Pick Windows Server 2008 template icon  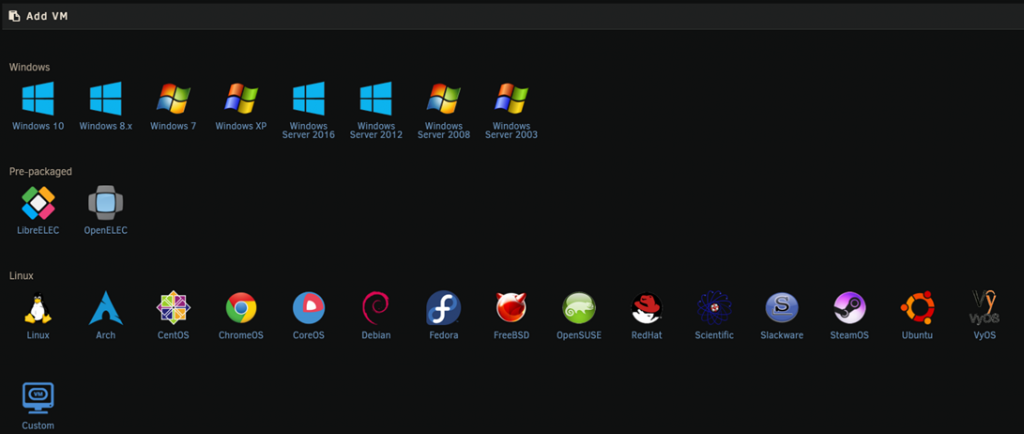point(443,99)
